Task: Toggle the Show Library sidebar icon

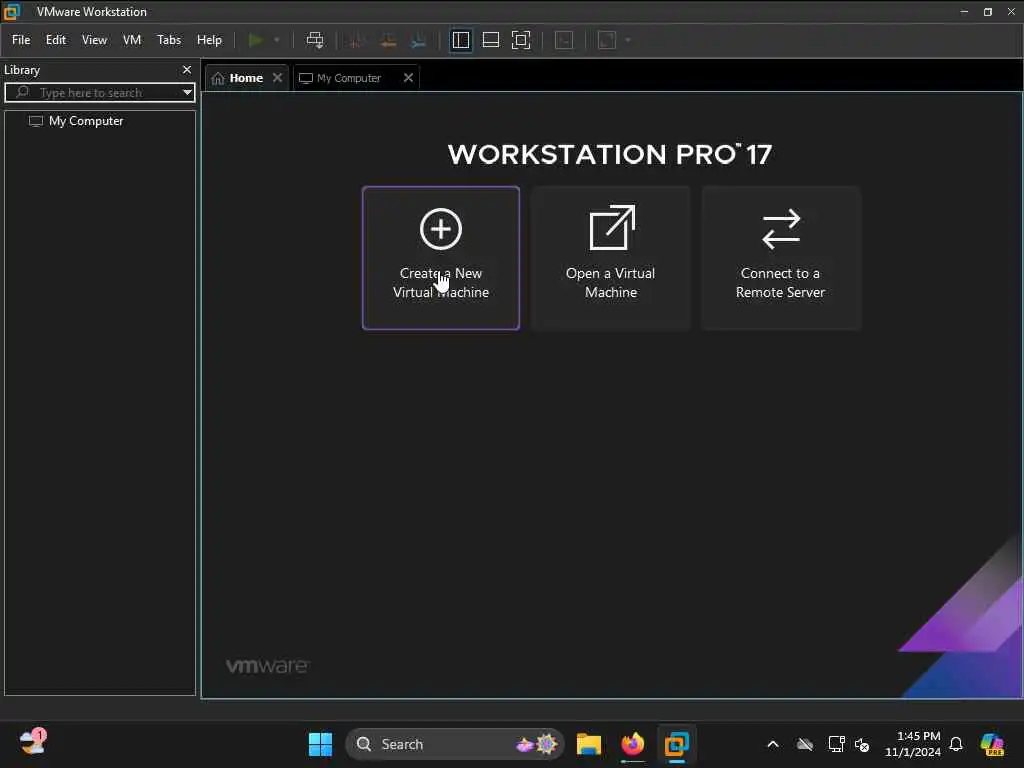Action: (461, 40)
